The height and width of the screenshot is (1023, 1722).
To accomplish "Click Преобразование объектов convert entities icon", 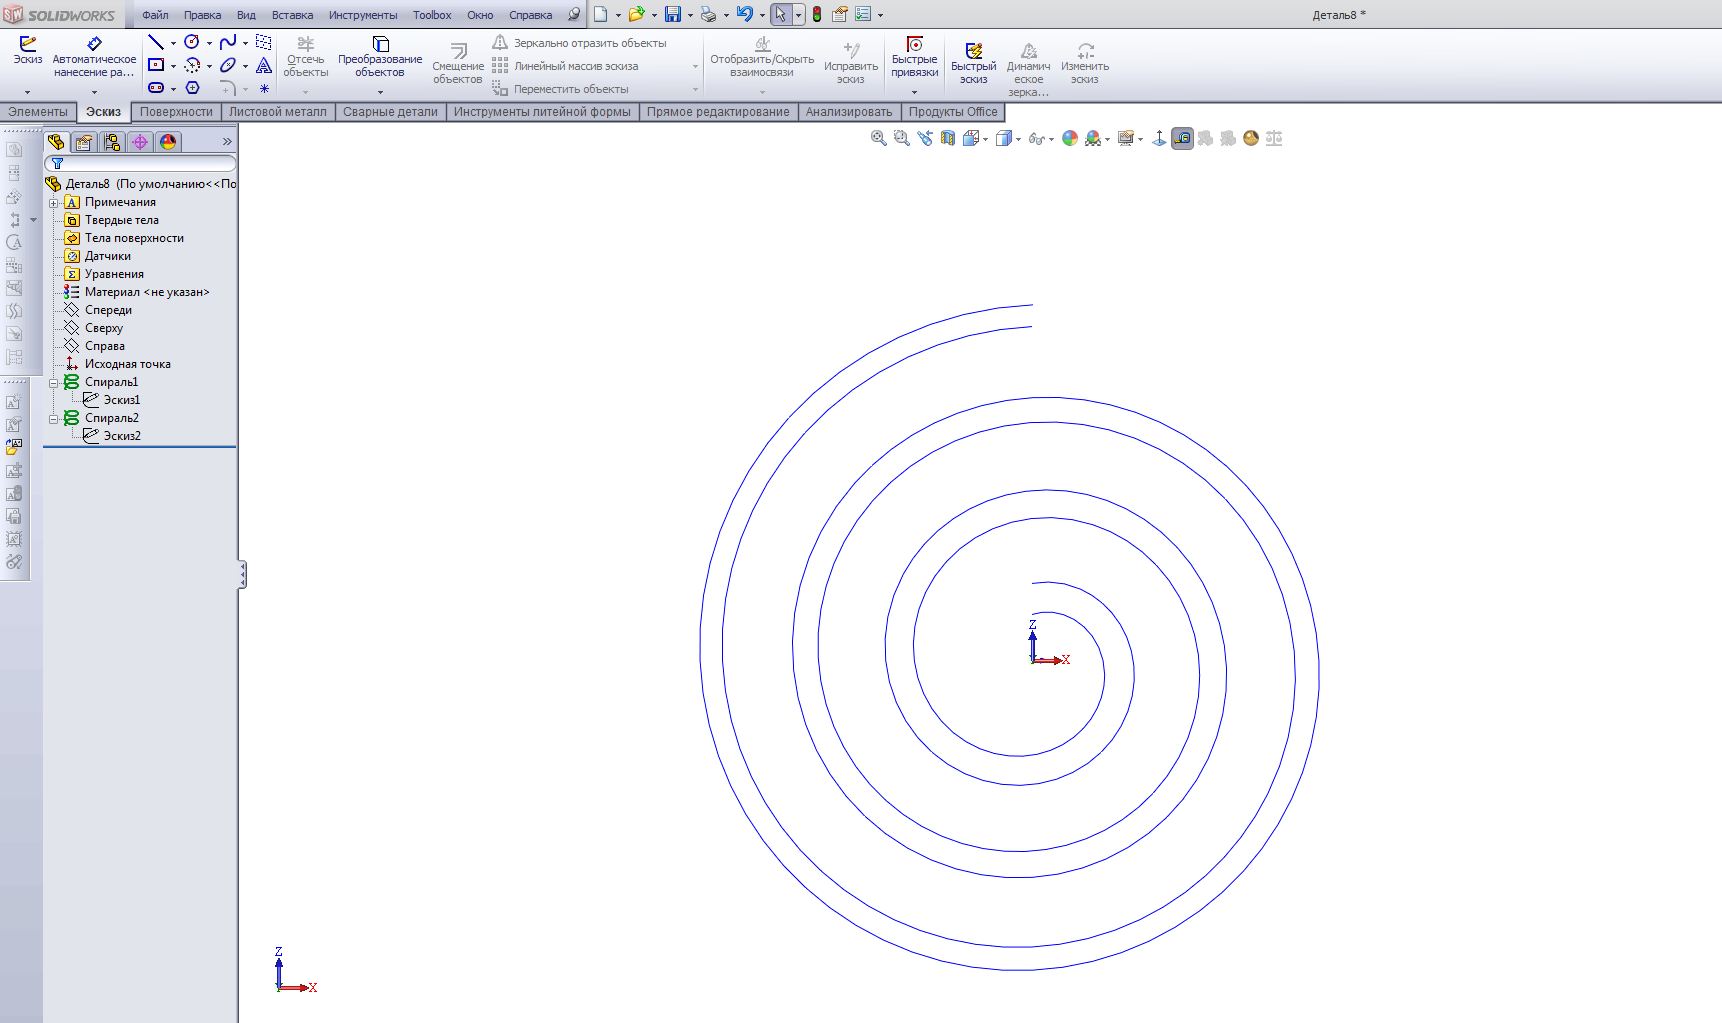I will point(380,44).
